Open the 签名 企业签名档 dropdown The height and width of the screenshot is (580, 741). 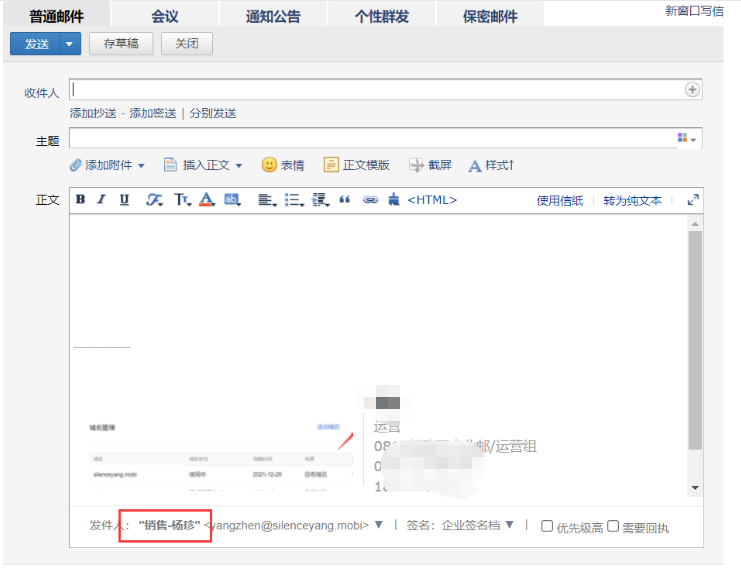point(509,525)
